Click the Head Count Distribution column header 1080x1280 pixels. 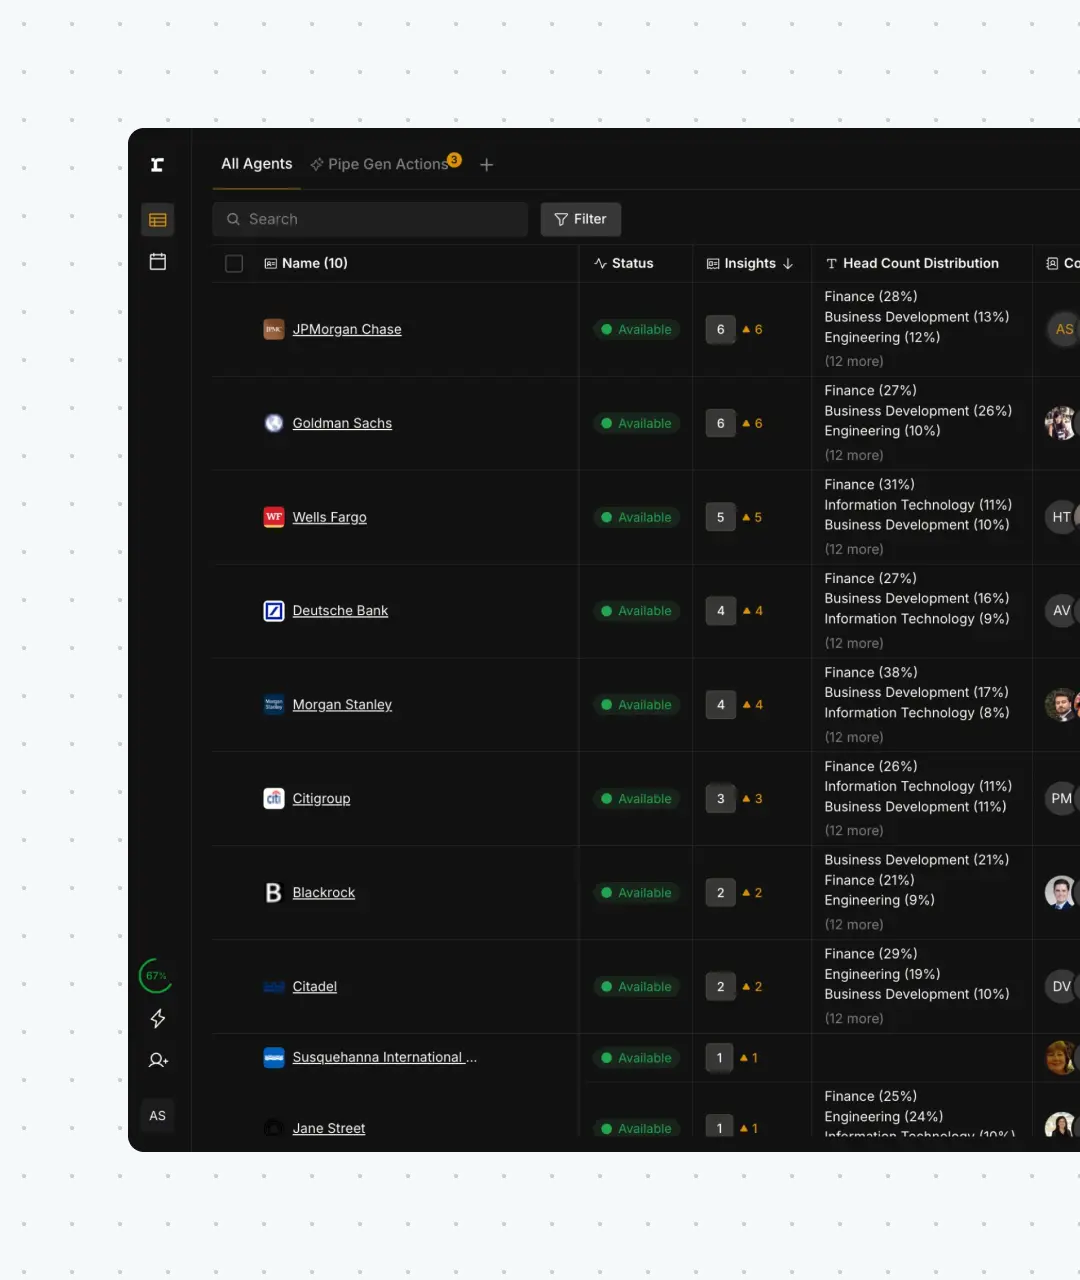point(912,263)
